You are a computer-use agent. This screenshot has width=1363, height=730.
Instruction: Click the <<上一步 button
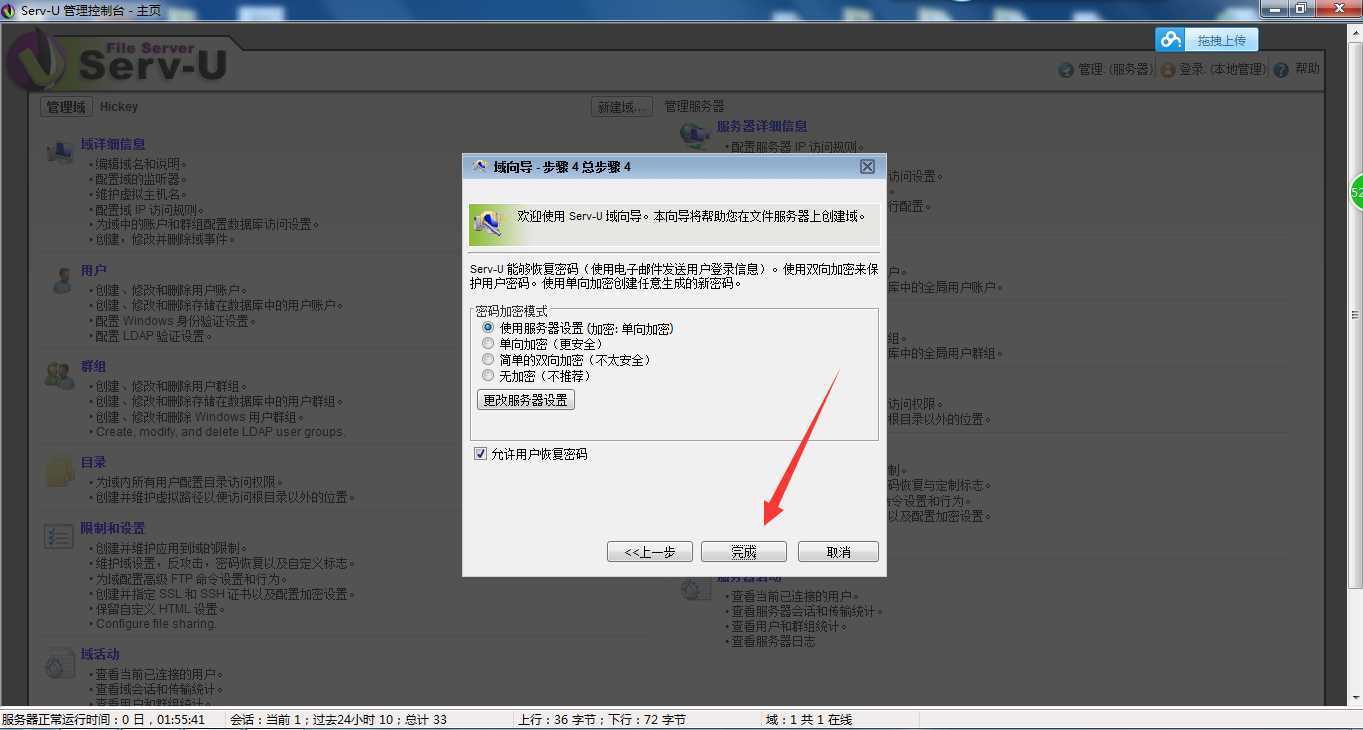(x=650, y=552)
